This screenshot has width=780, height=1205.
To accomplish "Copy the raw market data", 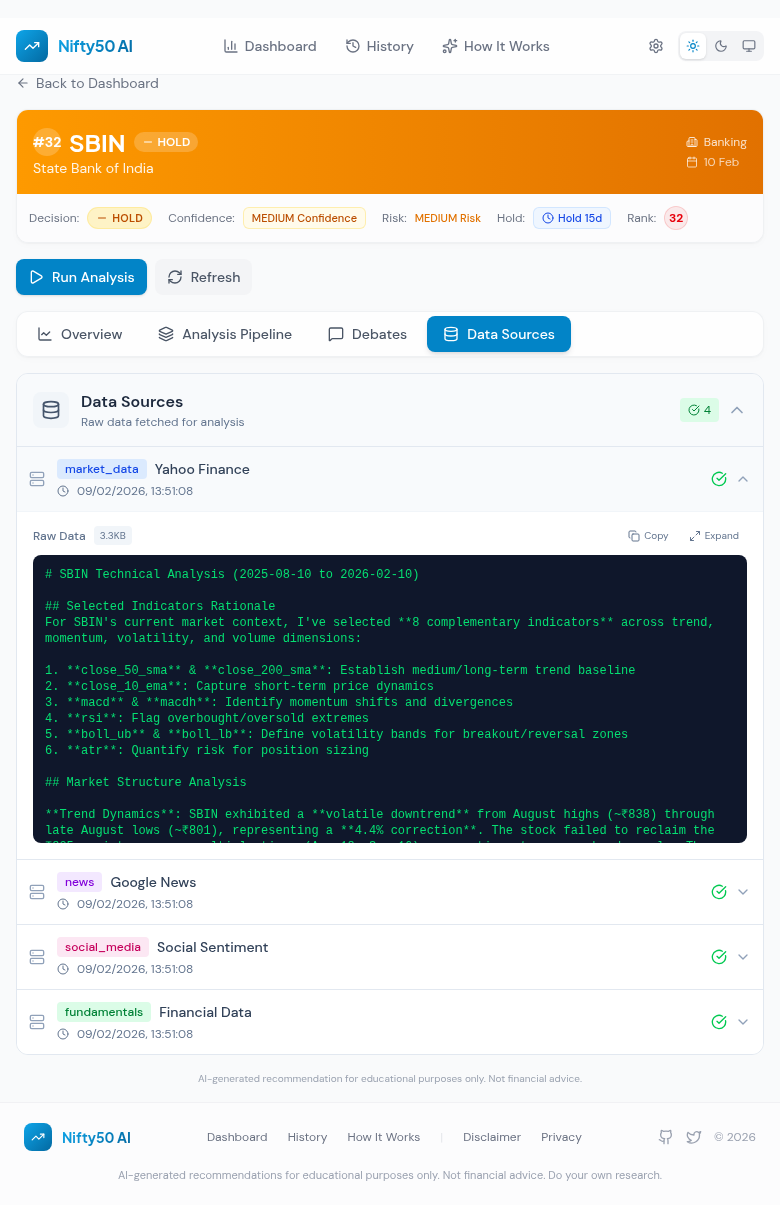I will [648, 536].
